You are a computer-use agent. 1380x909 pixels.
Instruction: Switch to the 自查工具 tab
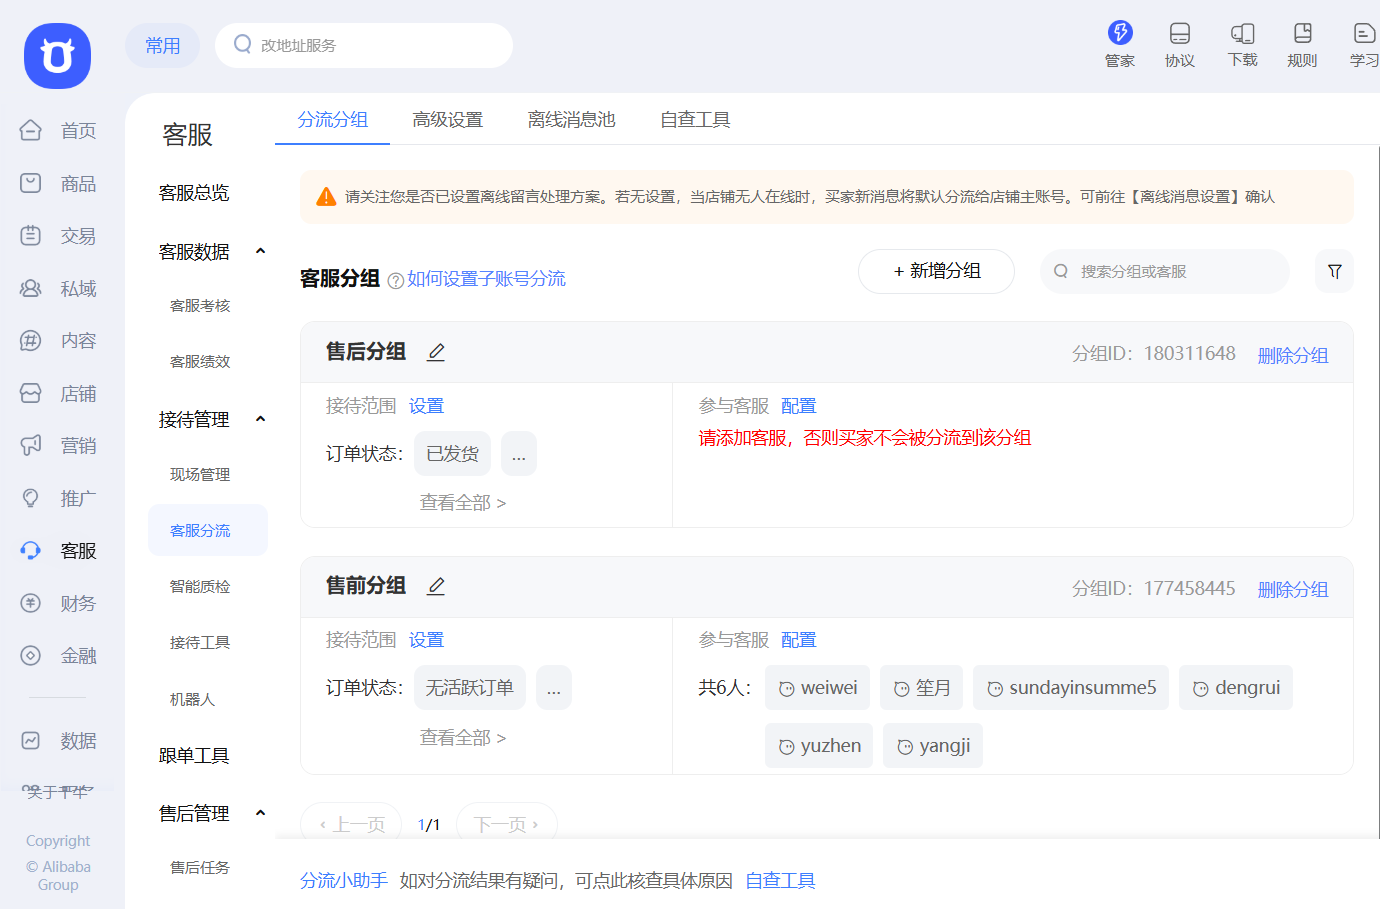(x=695, y=120)
